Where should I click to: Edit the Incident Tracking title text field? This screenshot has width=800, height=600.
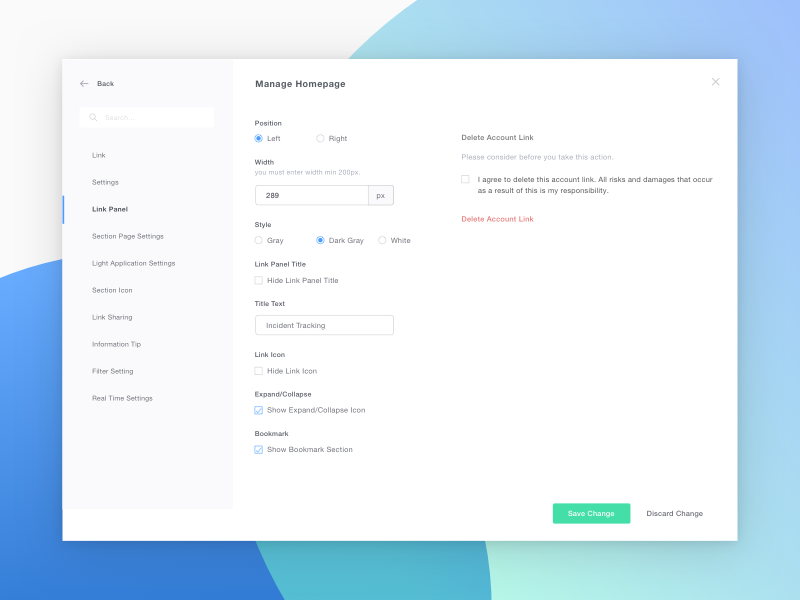coord(323,325)
